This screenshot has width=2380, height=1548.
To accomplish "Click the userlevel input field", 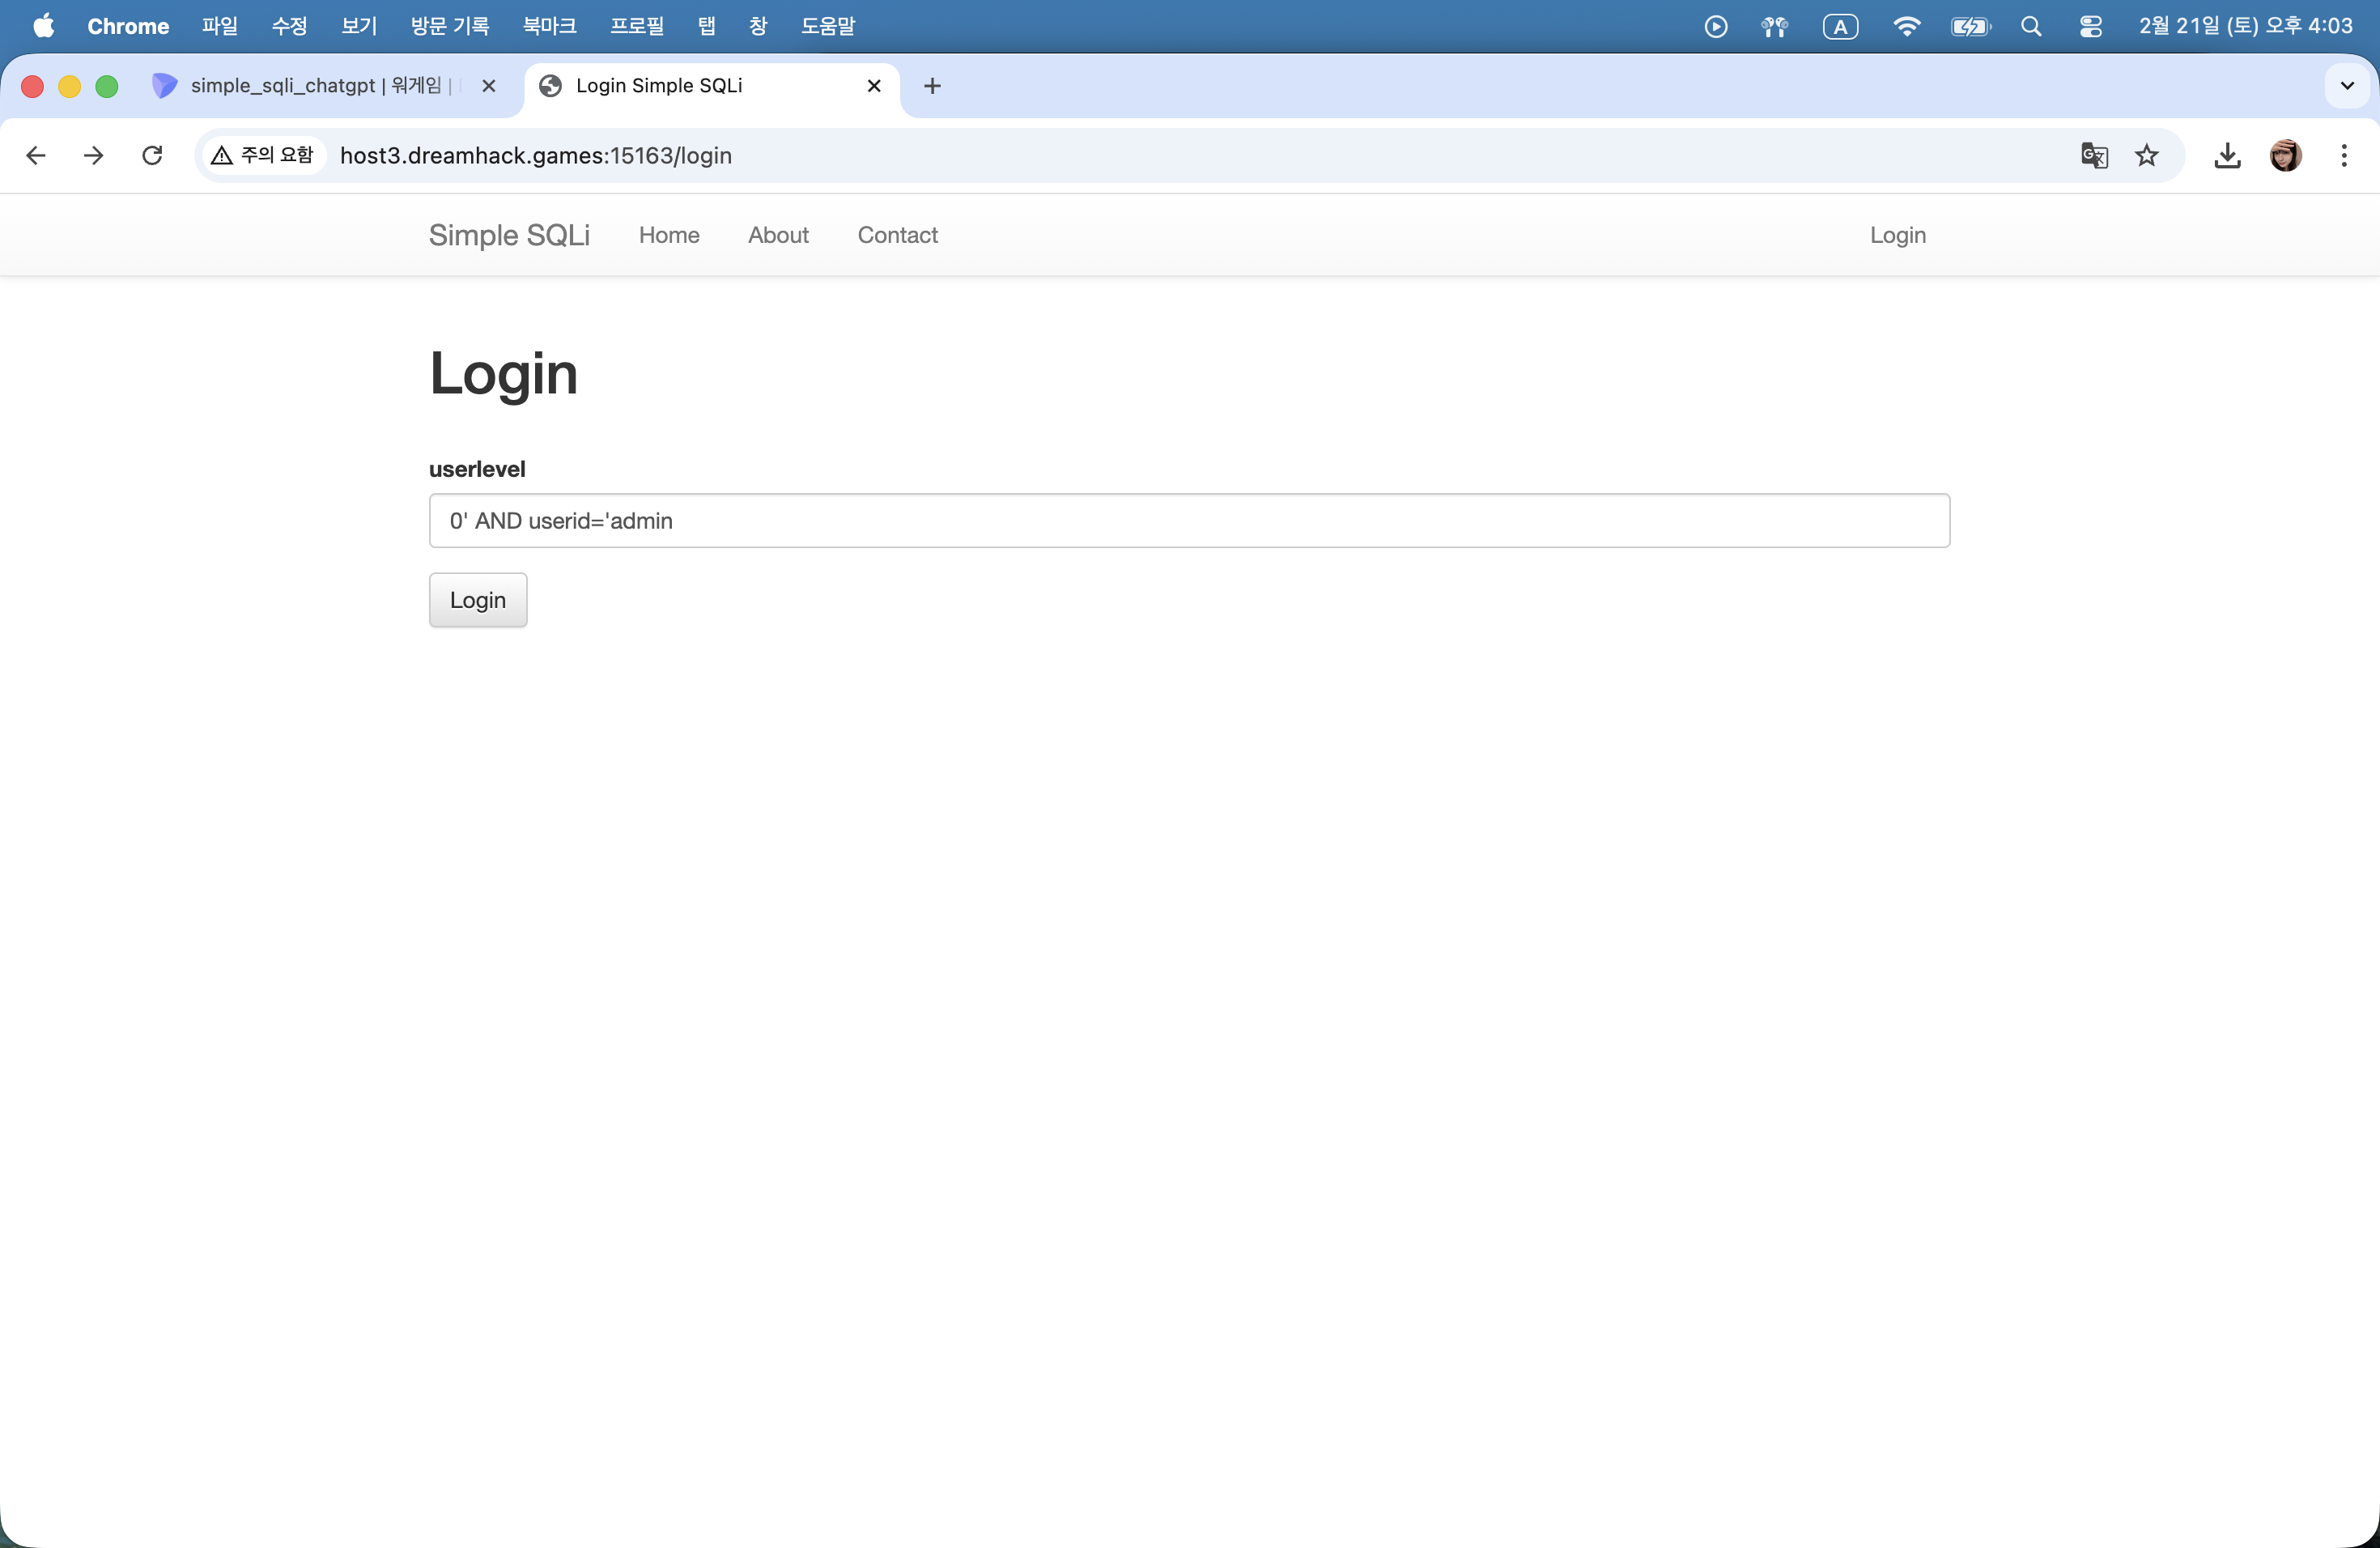I will tap(1188, 521).
